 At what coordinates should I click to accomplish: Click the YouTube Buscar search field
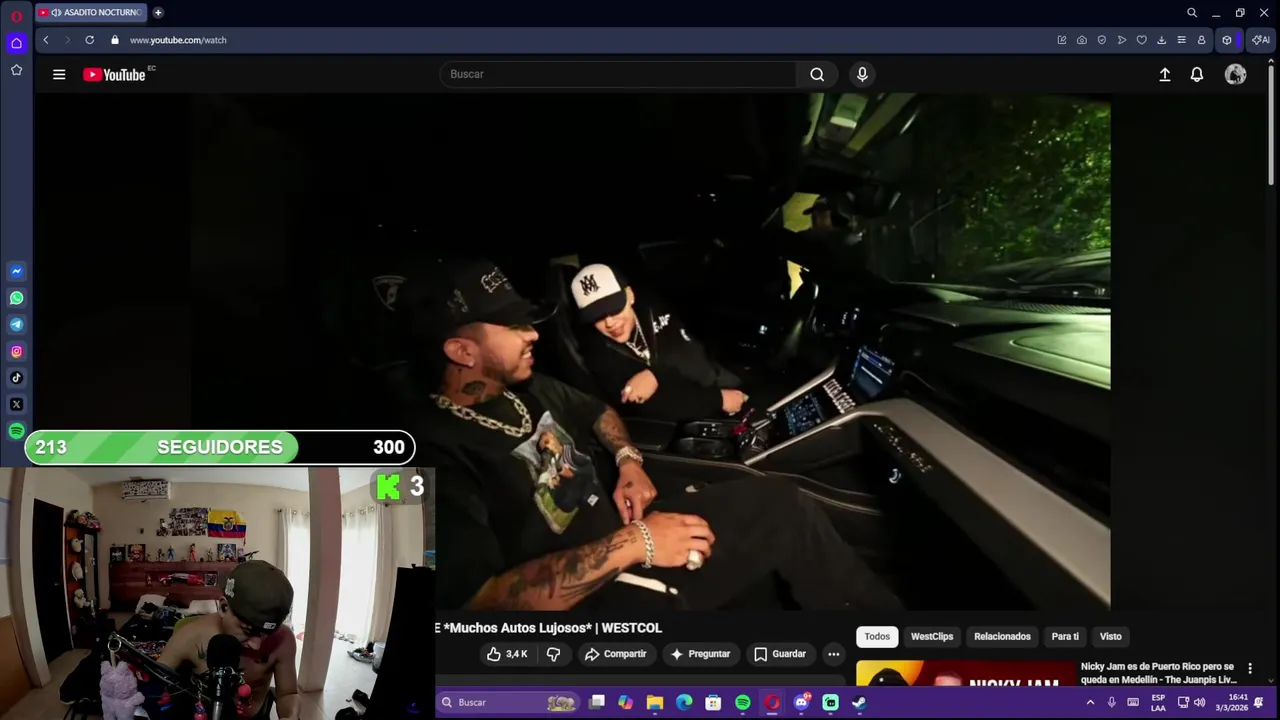pyautogui.click(x=618, y=74)
